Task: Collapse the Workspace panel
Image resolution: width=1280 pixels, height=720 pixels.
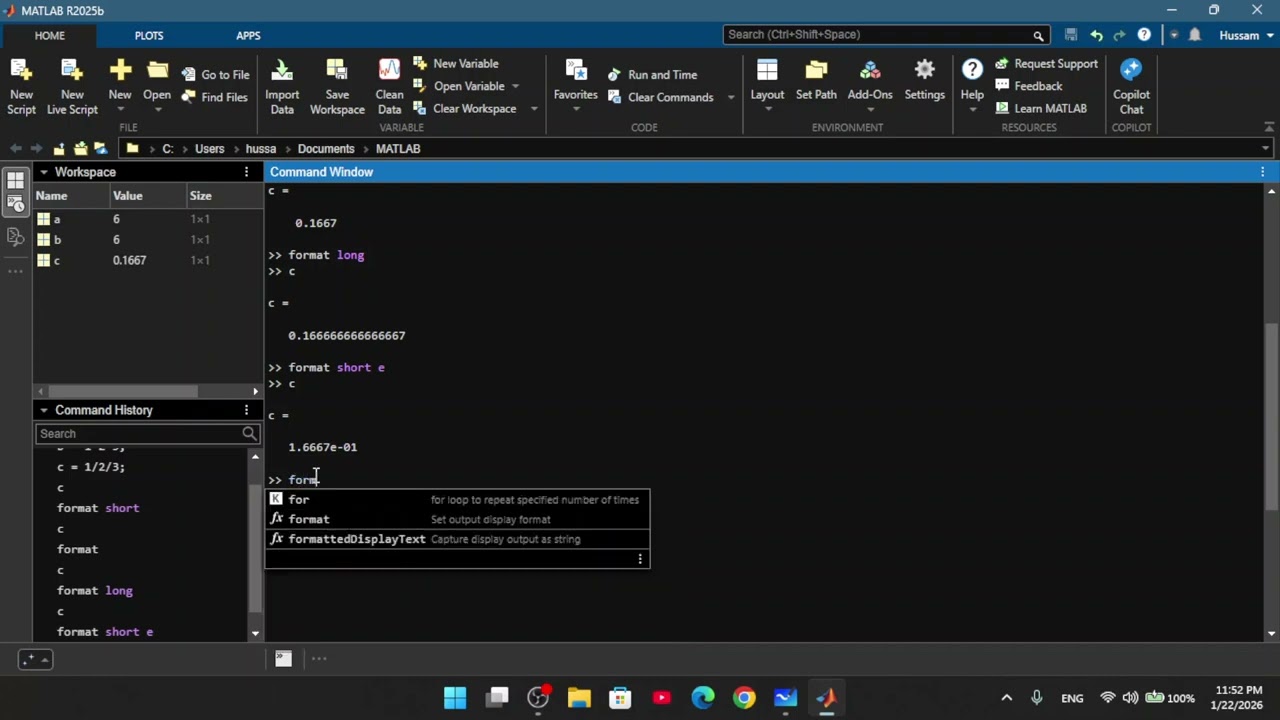Action: click(x=43, y=172)
